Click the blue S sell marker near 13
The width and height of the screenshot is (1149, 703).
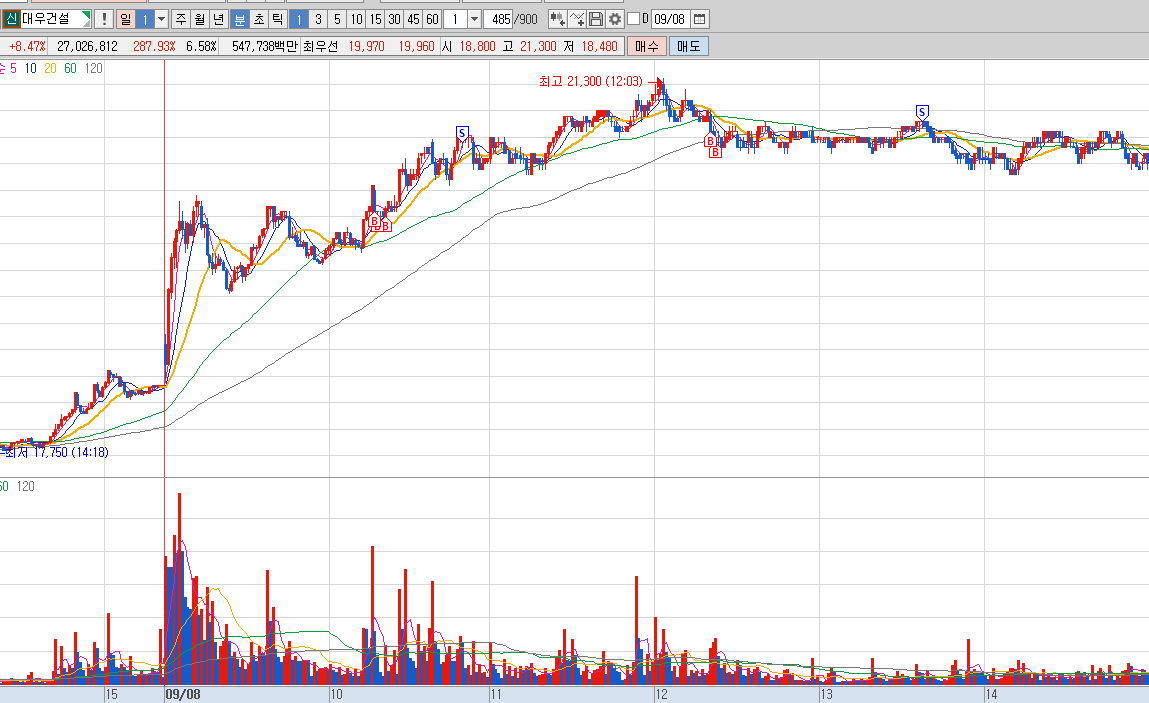coord(923,112)
